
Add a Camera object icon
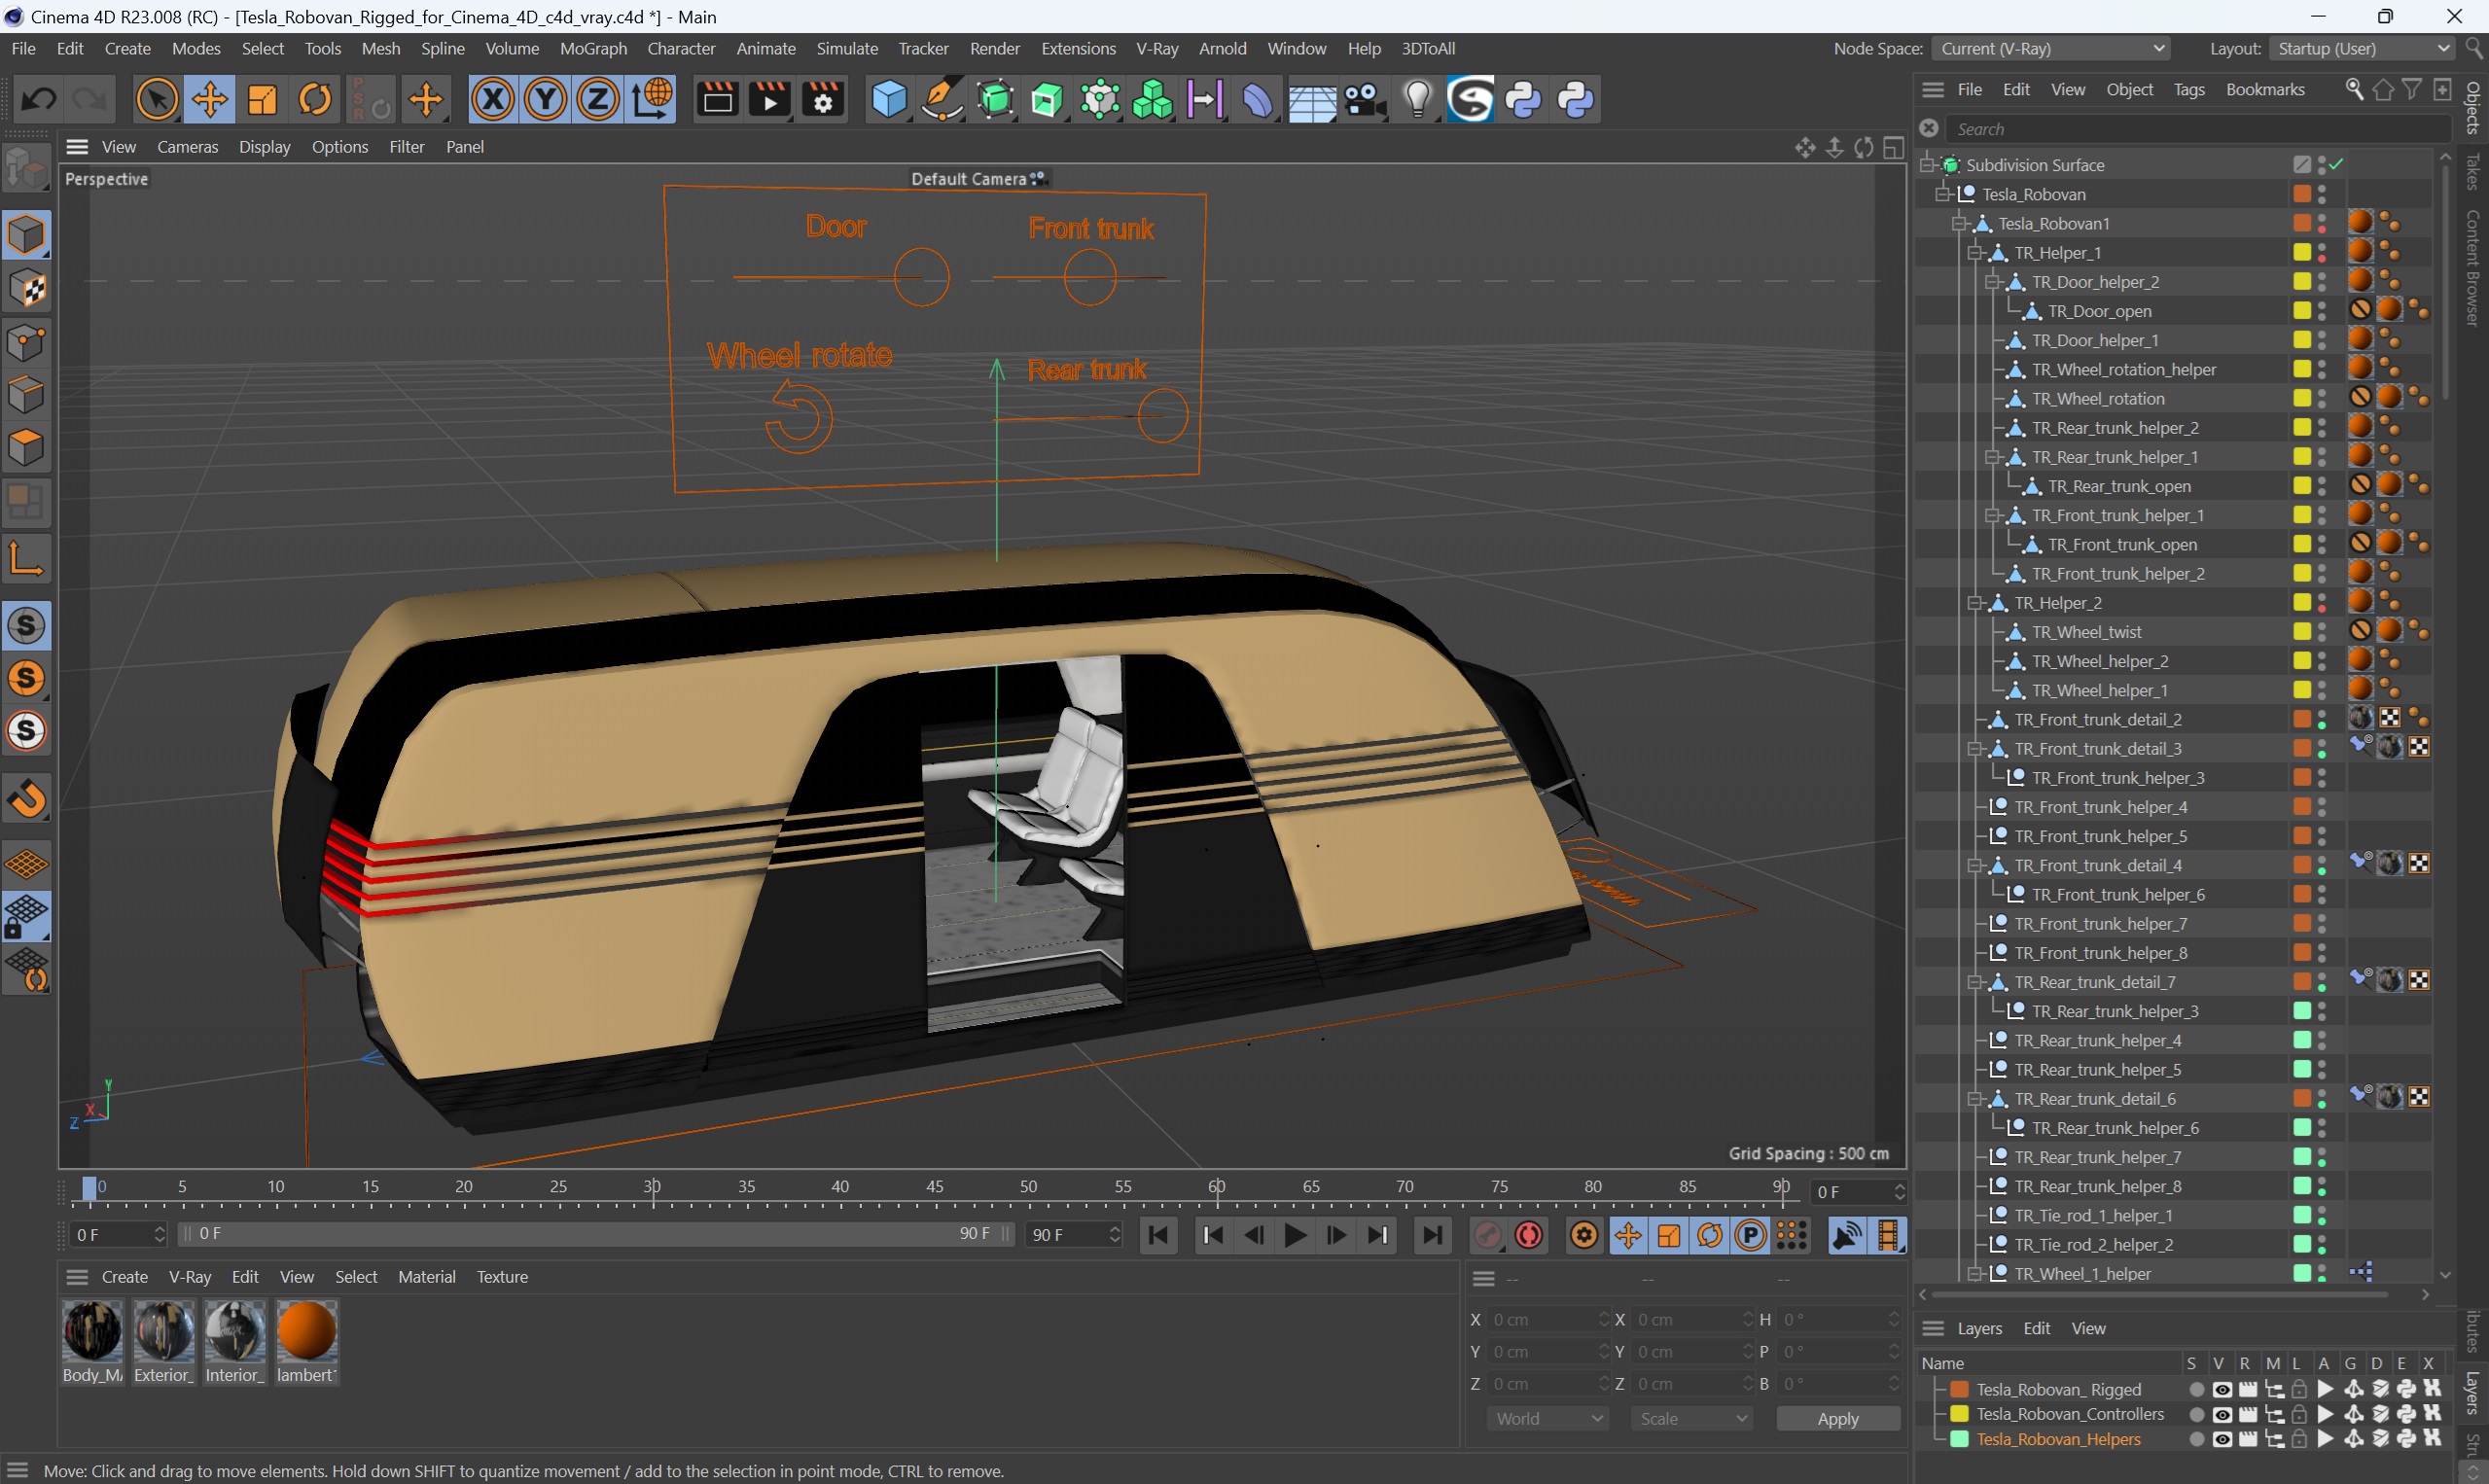[1364, 99]
